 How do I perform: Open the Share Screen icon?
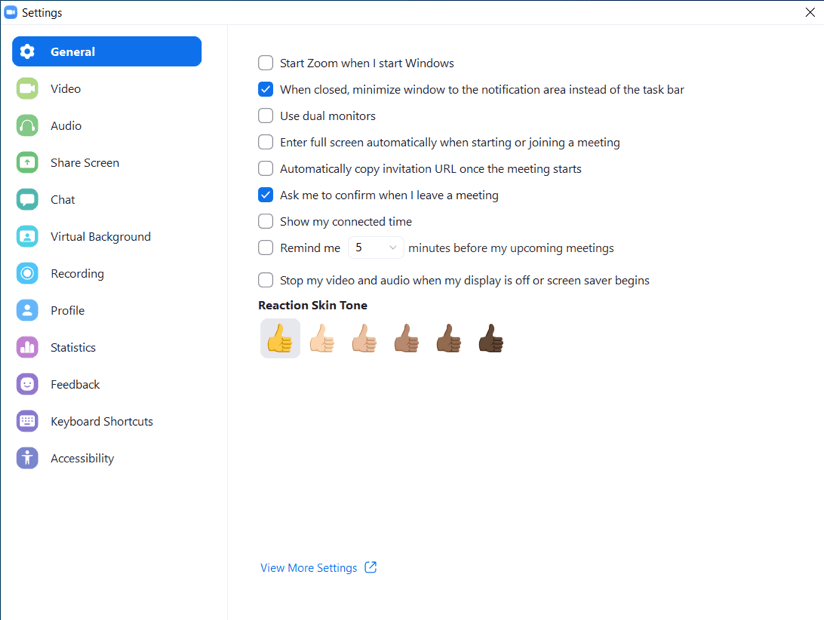pyautogui.click(x=27, y=162)
